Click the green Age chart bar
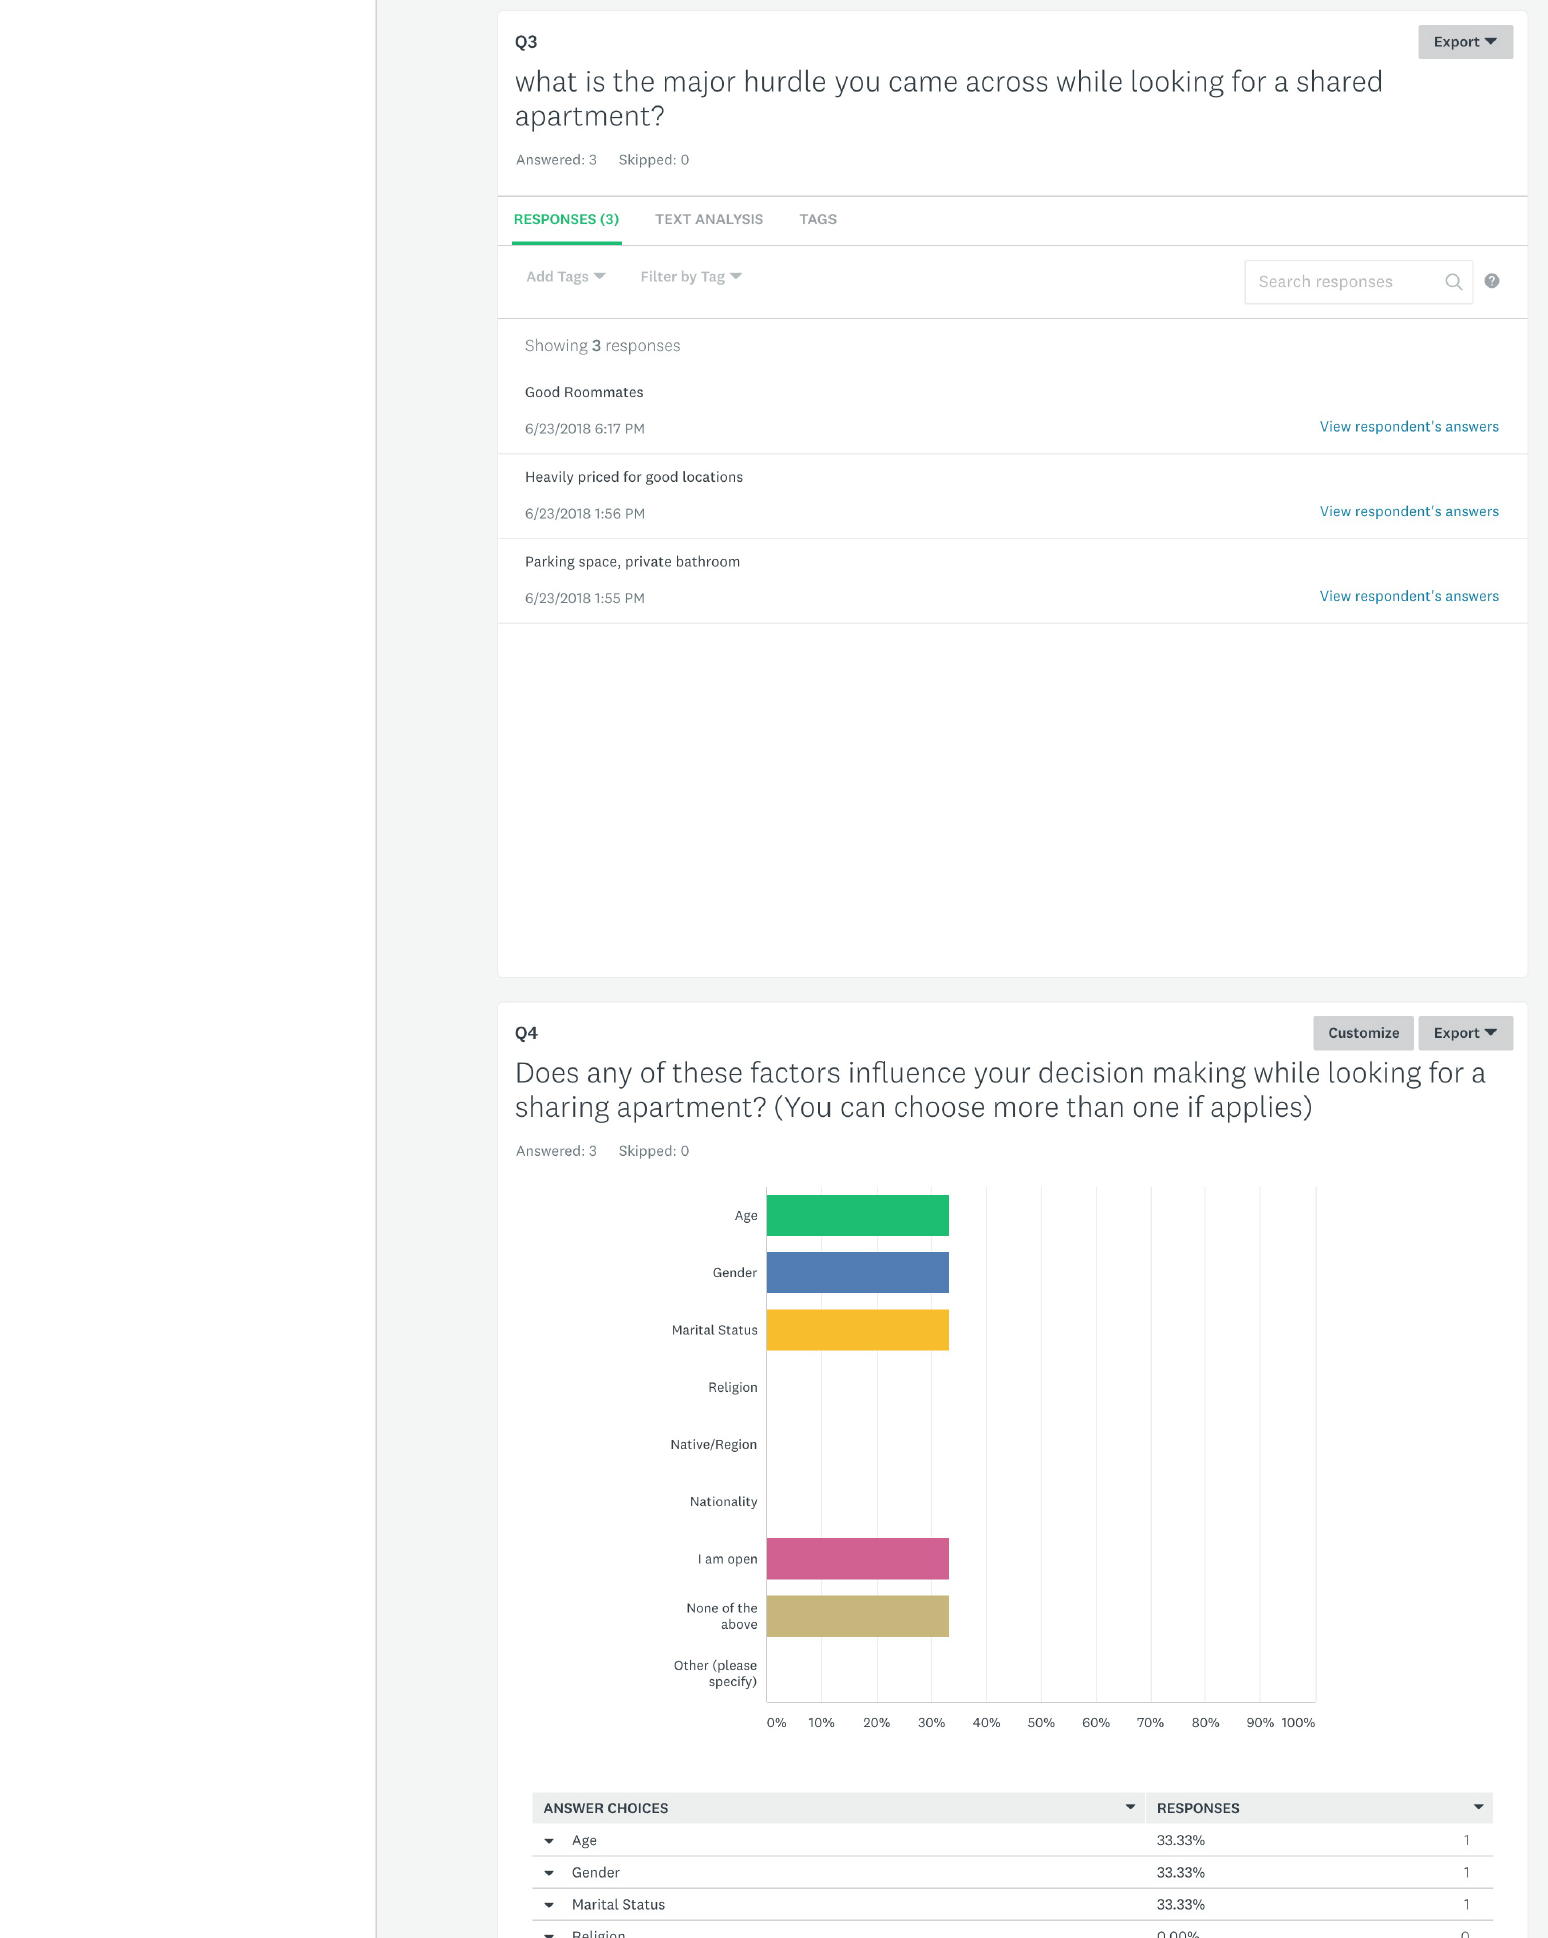The image size is (1548, 1938). pyautogui.click(x=858, y=1216)
